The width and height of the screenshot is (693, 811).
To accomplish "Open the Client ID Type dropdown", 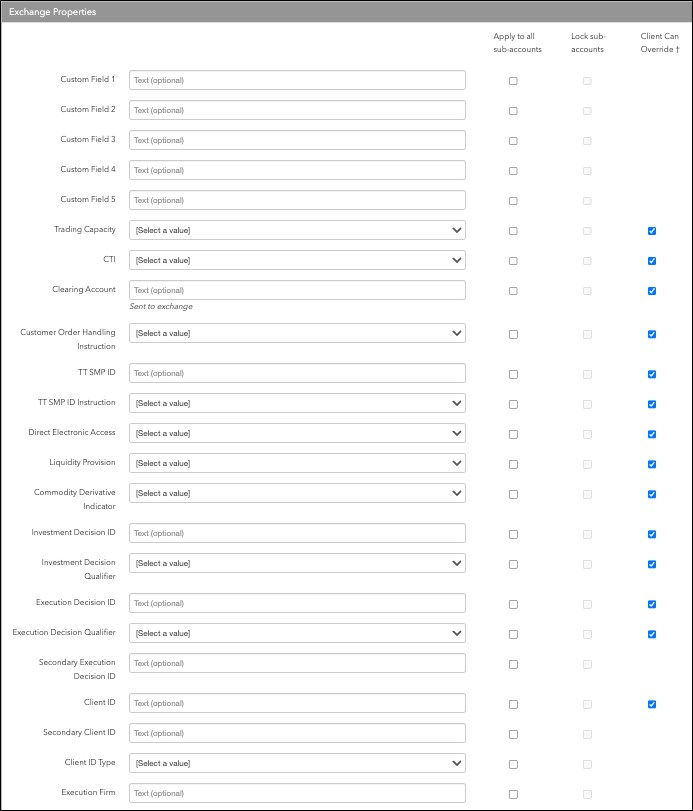I will [x=297, y=763].
